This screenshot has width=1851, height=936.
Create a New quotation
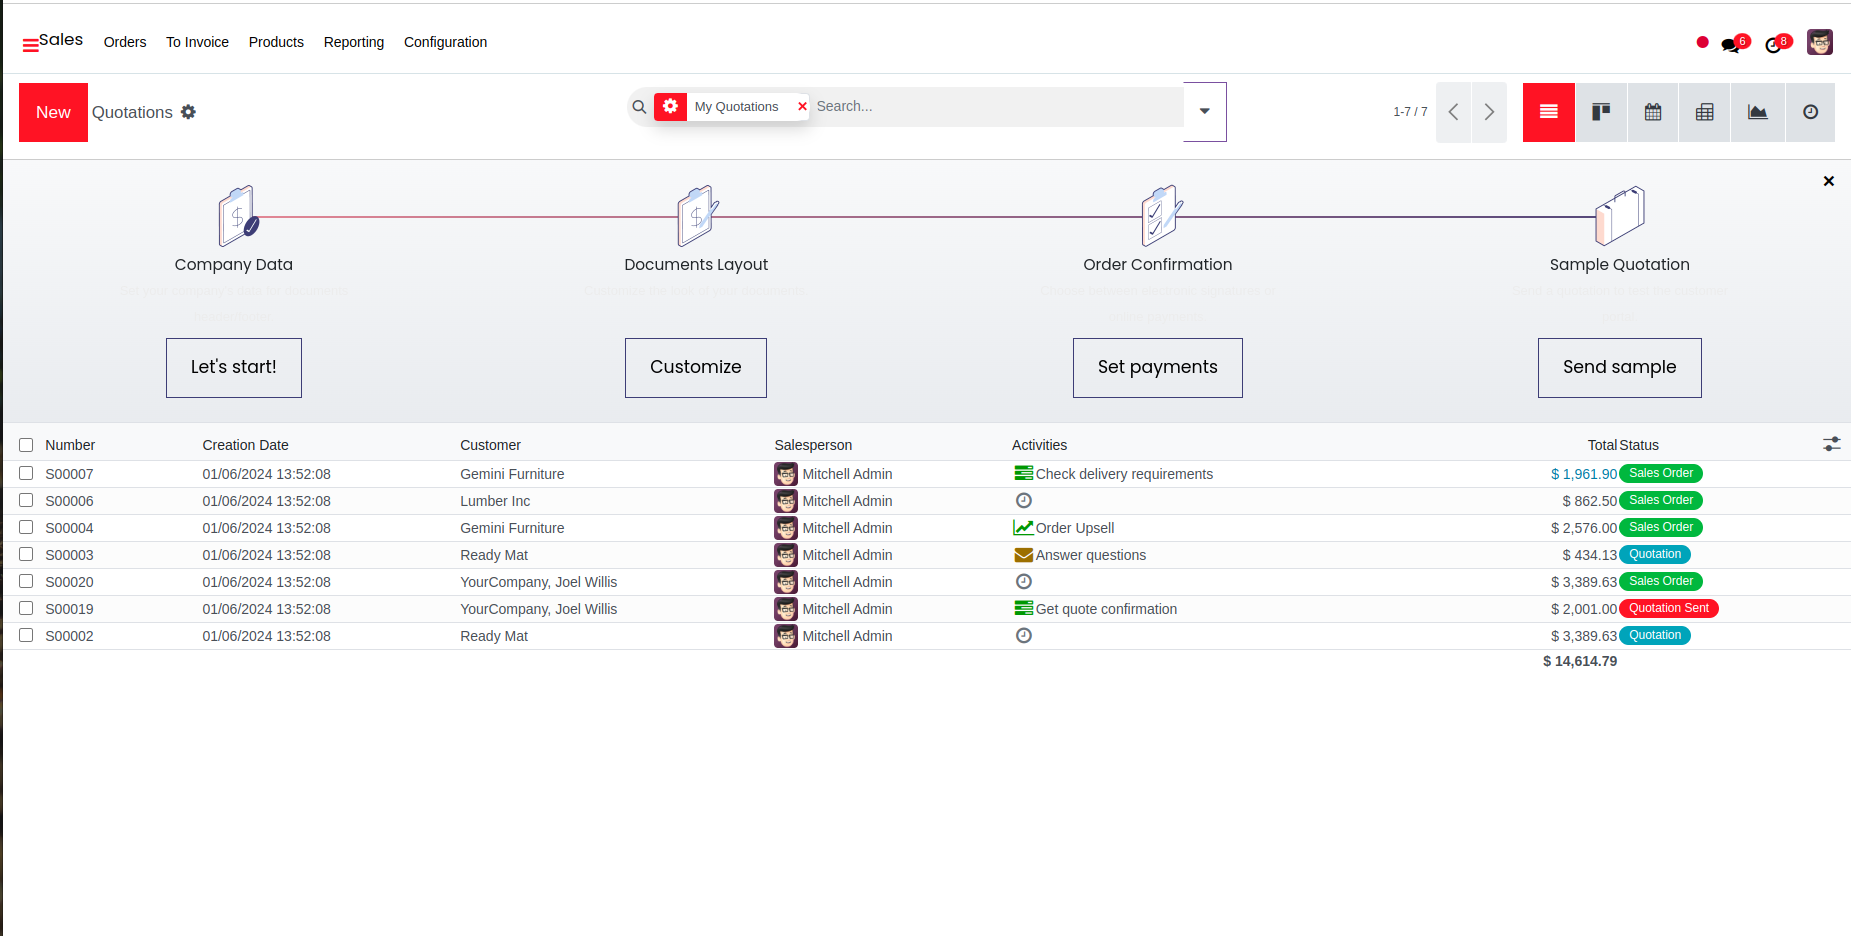click(53, 112)
